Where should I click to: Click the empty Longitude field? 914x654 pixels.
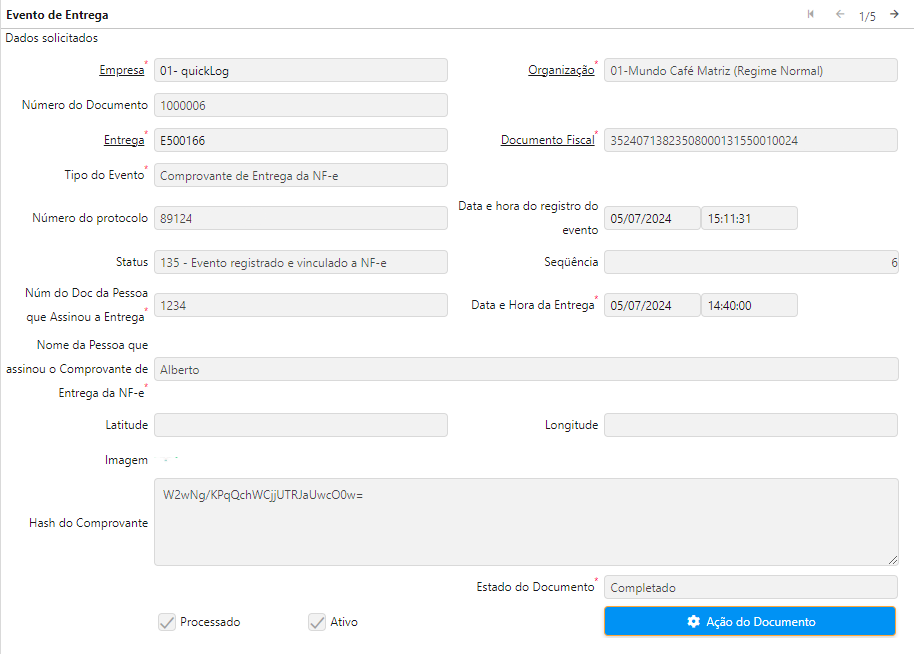(751, 425)
